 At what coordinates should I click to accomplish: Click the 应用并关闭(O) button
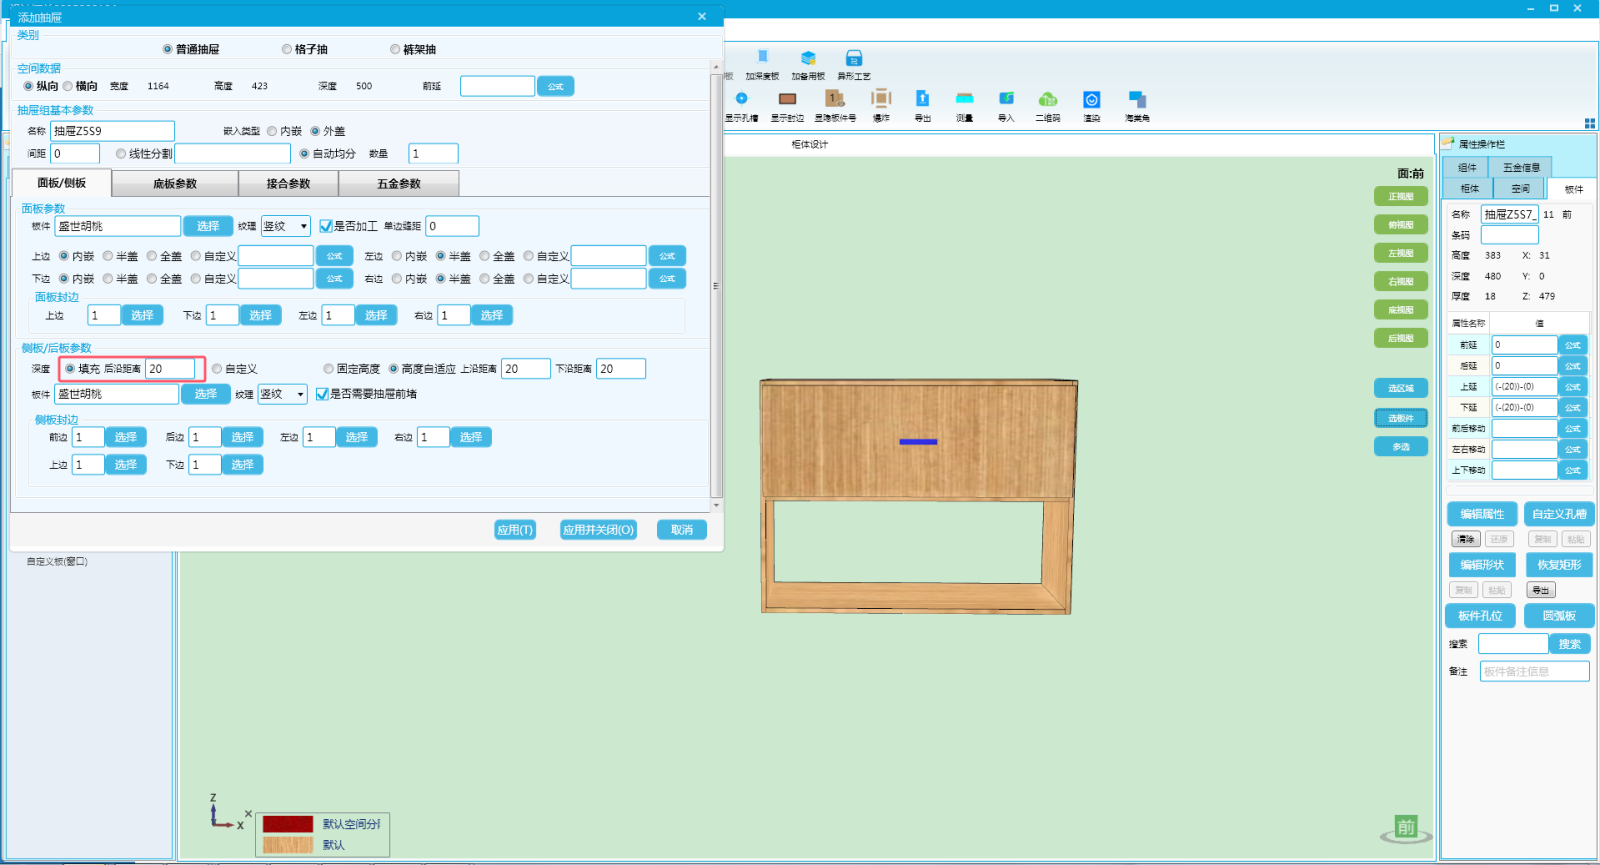click(x=598, y=530)
